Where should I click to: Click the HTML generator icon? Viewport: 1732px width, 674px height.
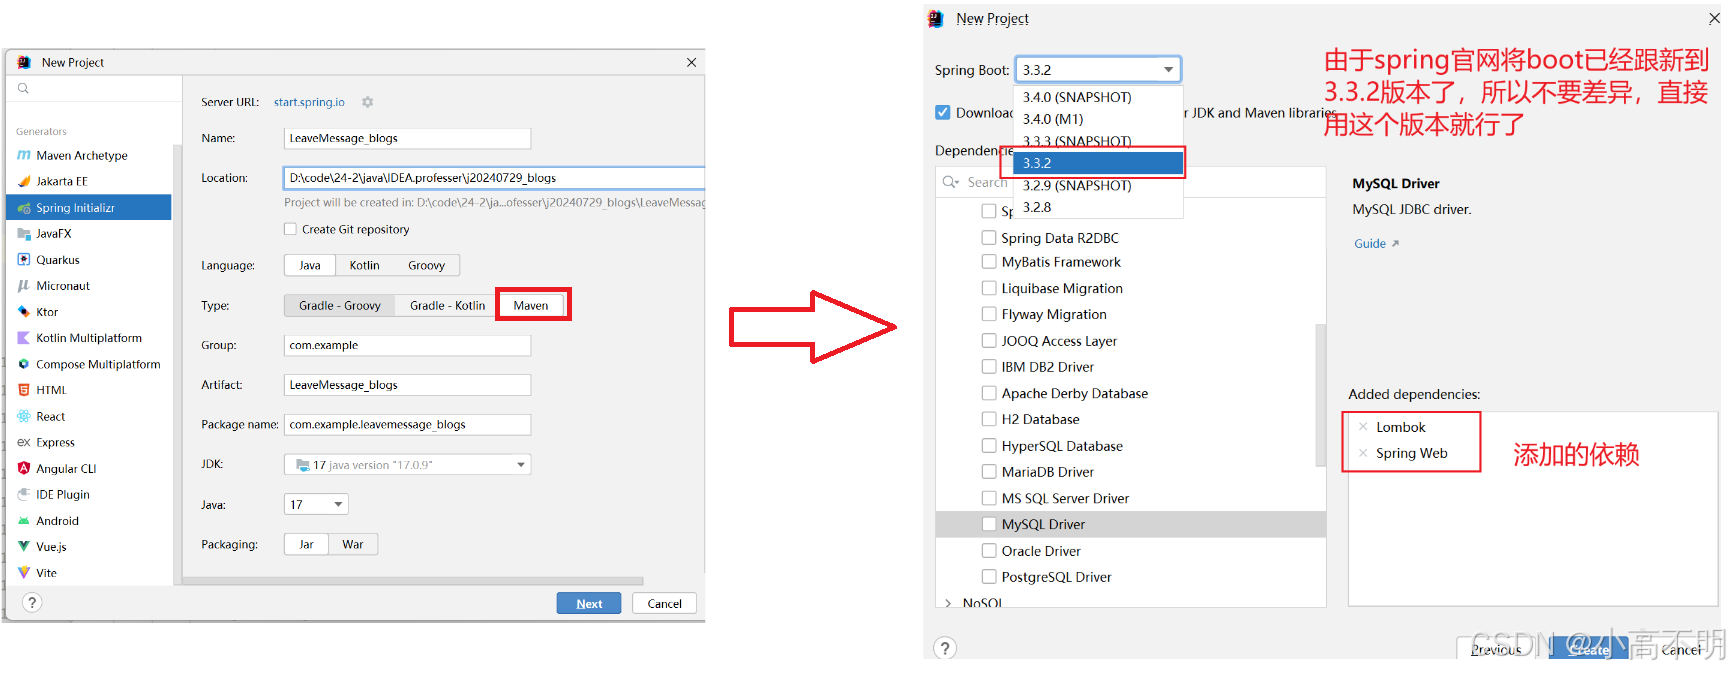point(24,390)
